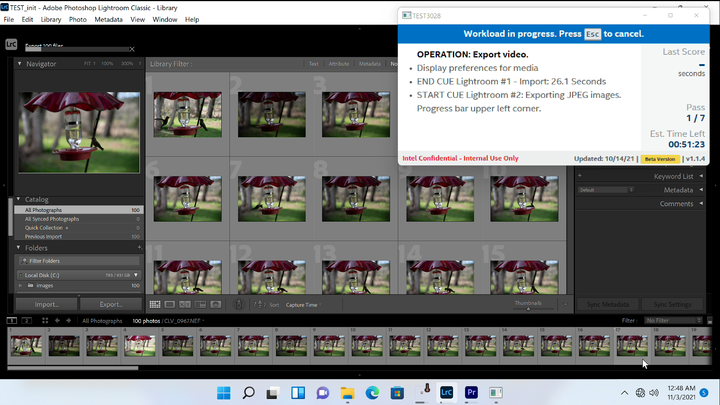The height and width of the screenshot is (405, 720).
Task: Open the Help menu
Action: click(x=192, y=19)
